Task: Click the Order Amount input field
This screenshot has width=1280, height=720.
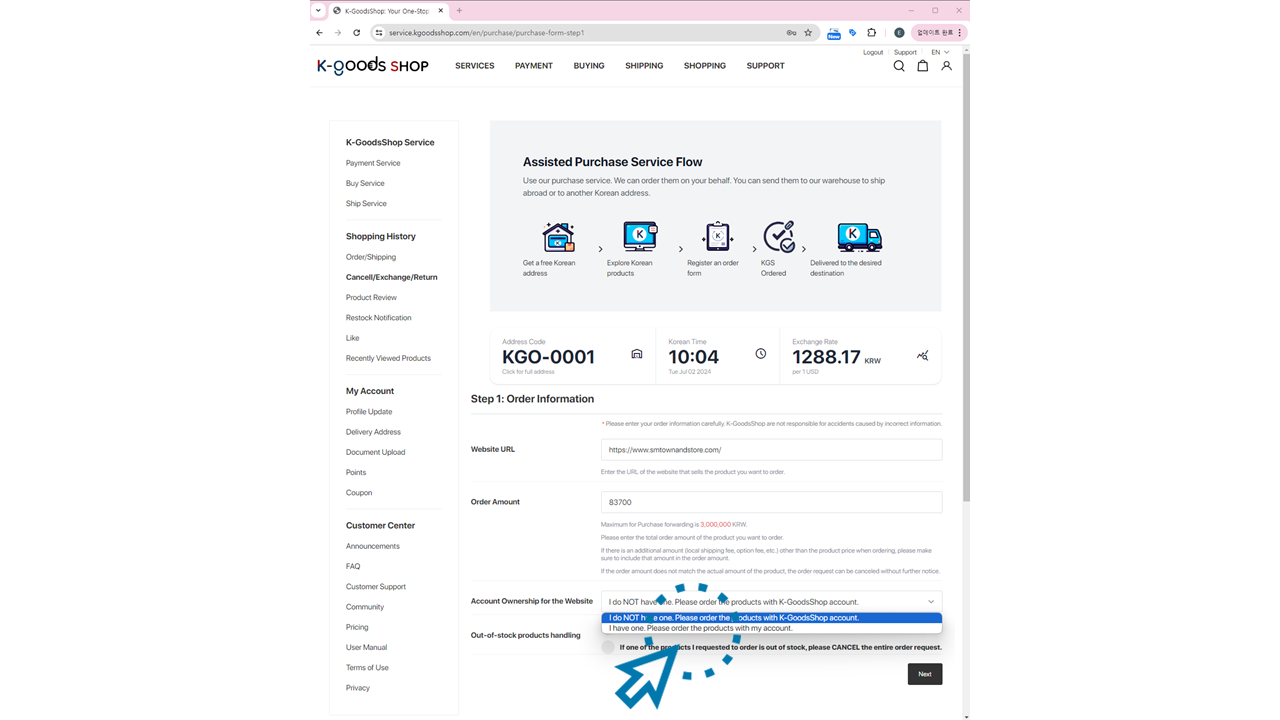Action: [771, 502]
